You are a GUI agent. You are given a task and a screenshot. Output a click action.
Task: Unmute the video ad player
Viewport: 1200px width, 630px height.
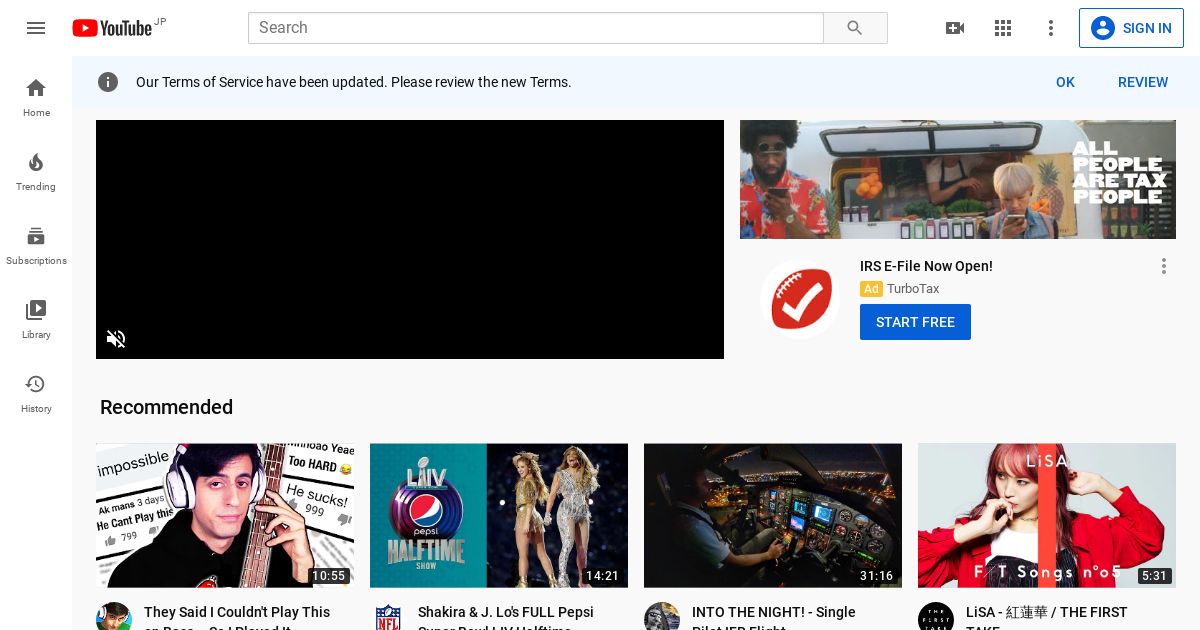[x=116, y=339]
